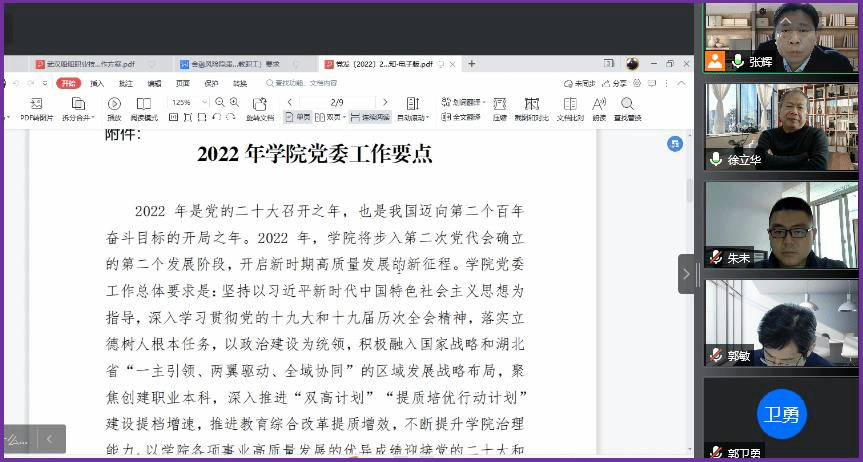
Task: Click the 旋转文档 rotate document icon
Action: [259, 104]
